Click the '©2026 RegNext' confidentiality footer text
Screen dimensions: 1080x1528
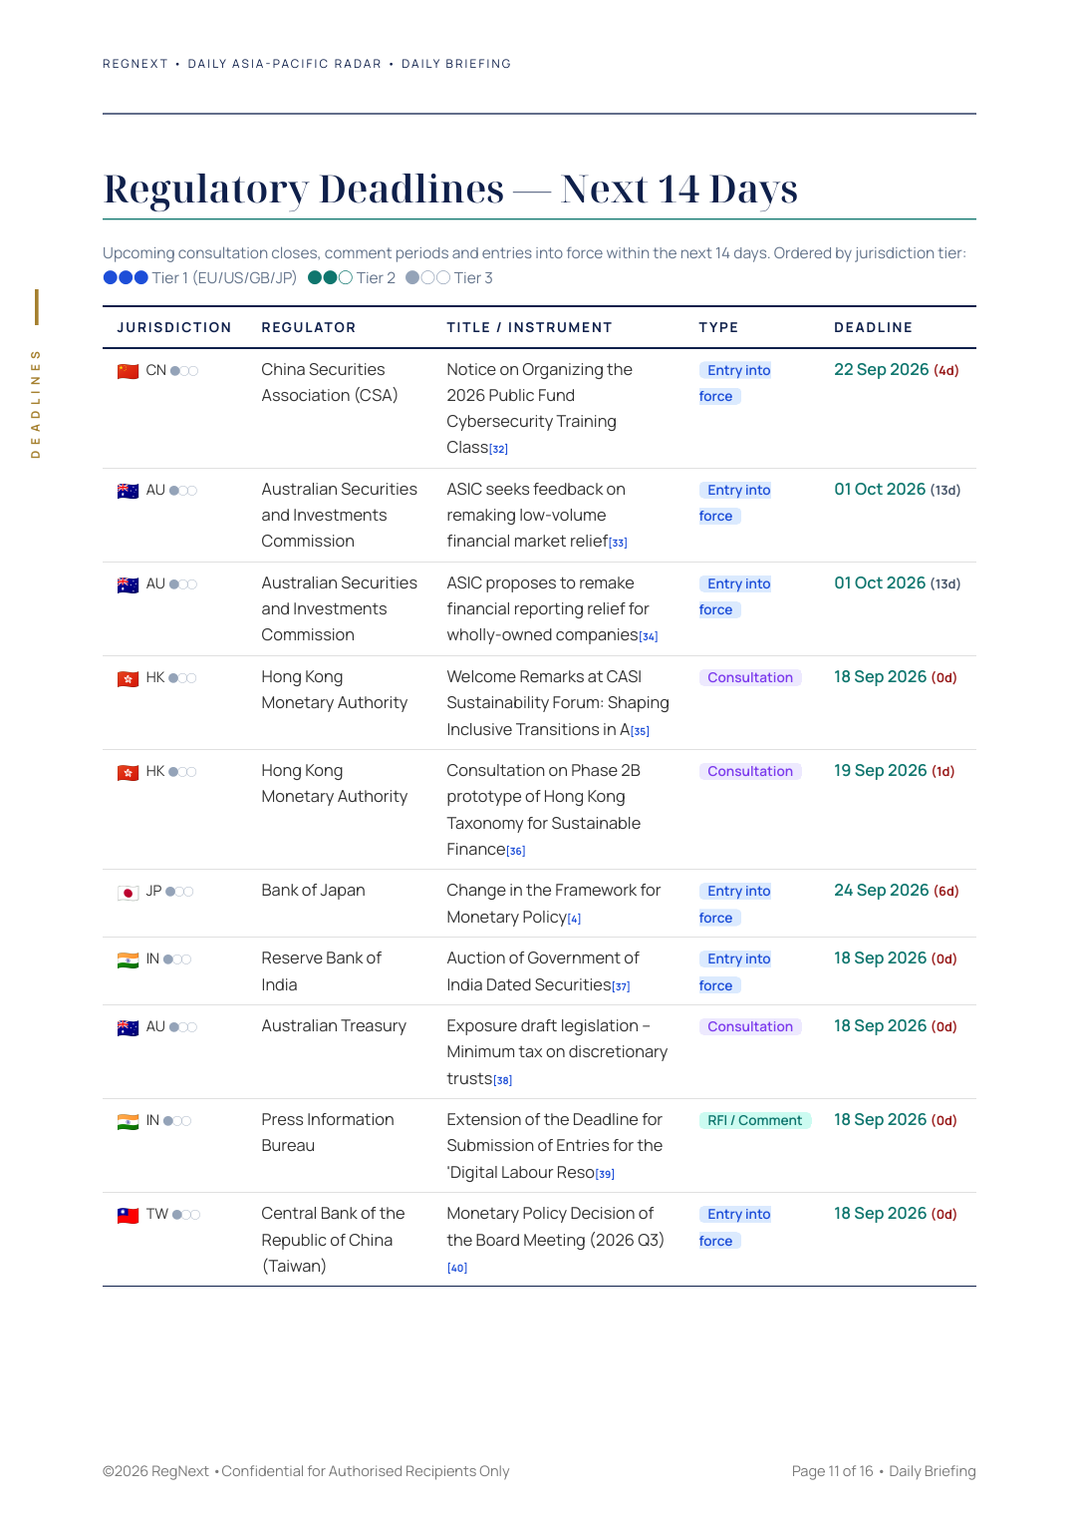click(x=306, y=1472)
